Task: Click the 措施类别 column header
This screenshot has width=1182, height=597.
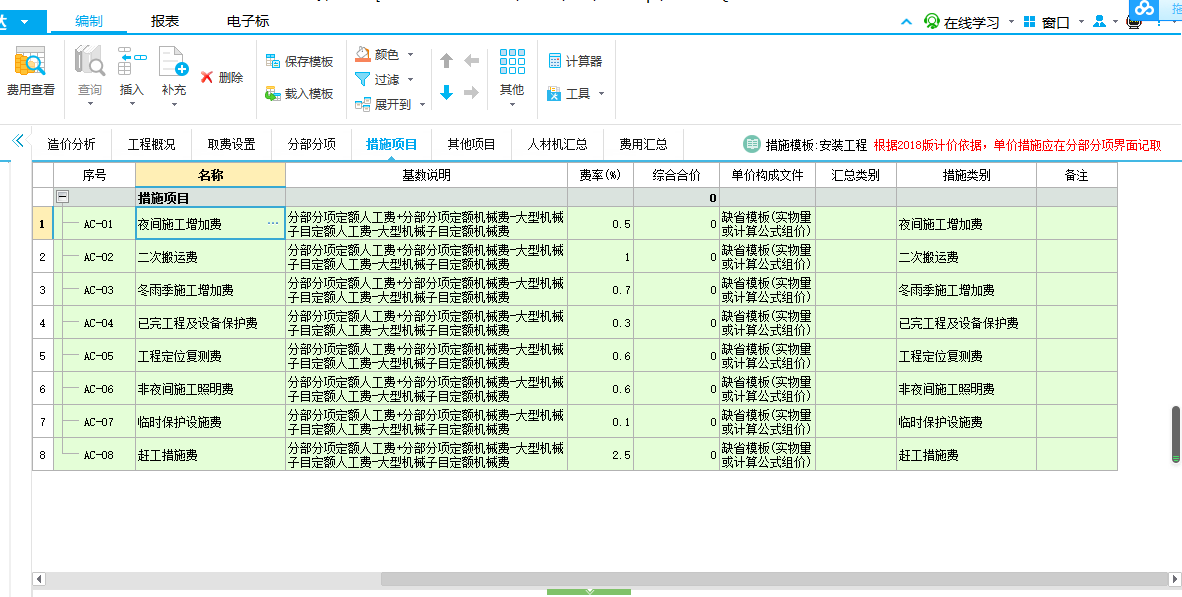Action: [966, 175]
